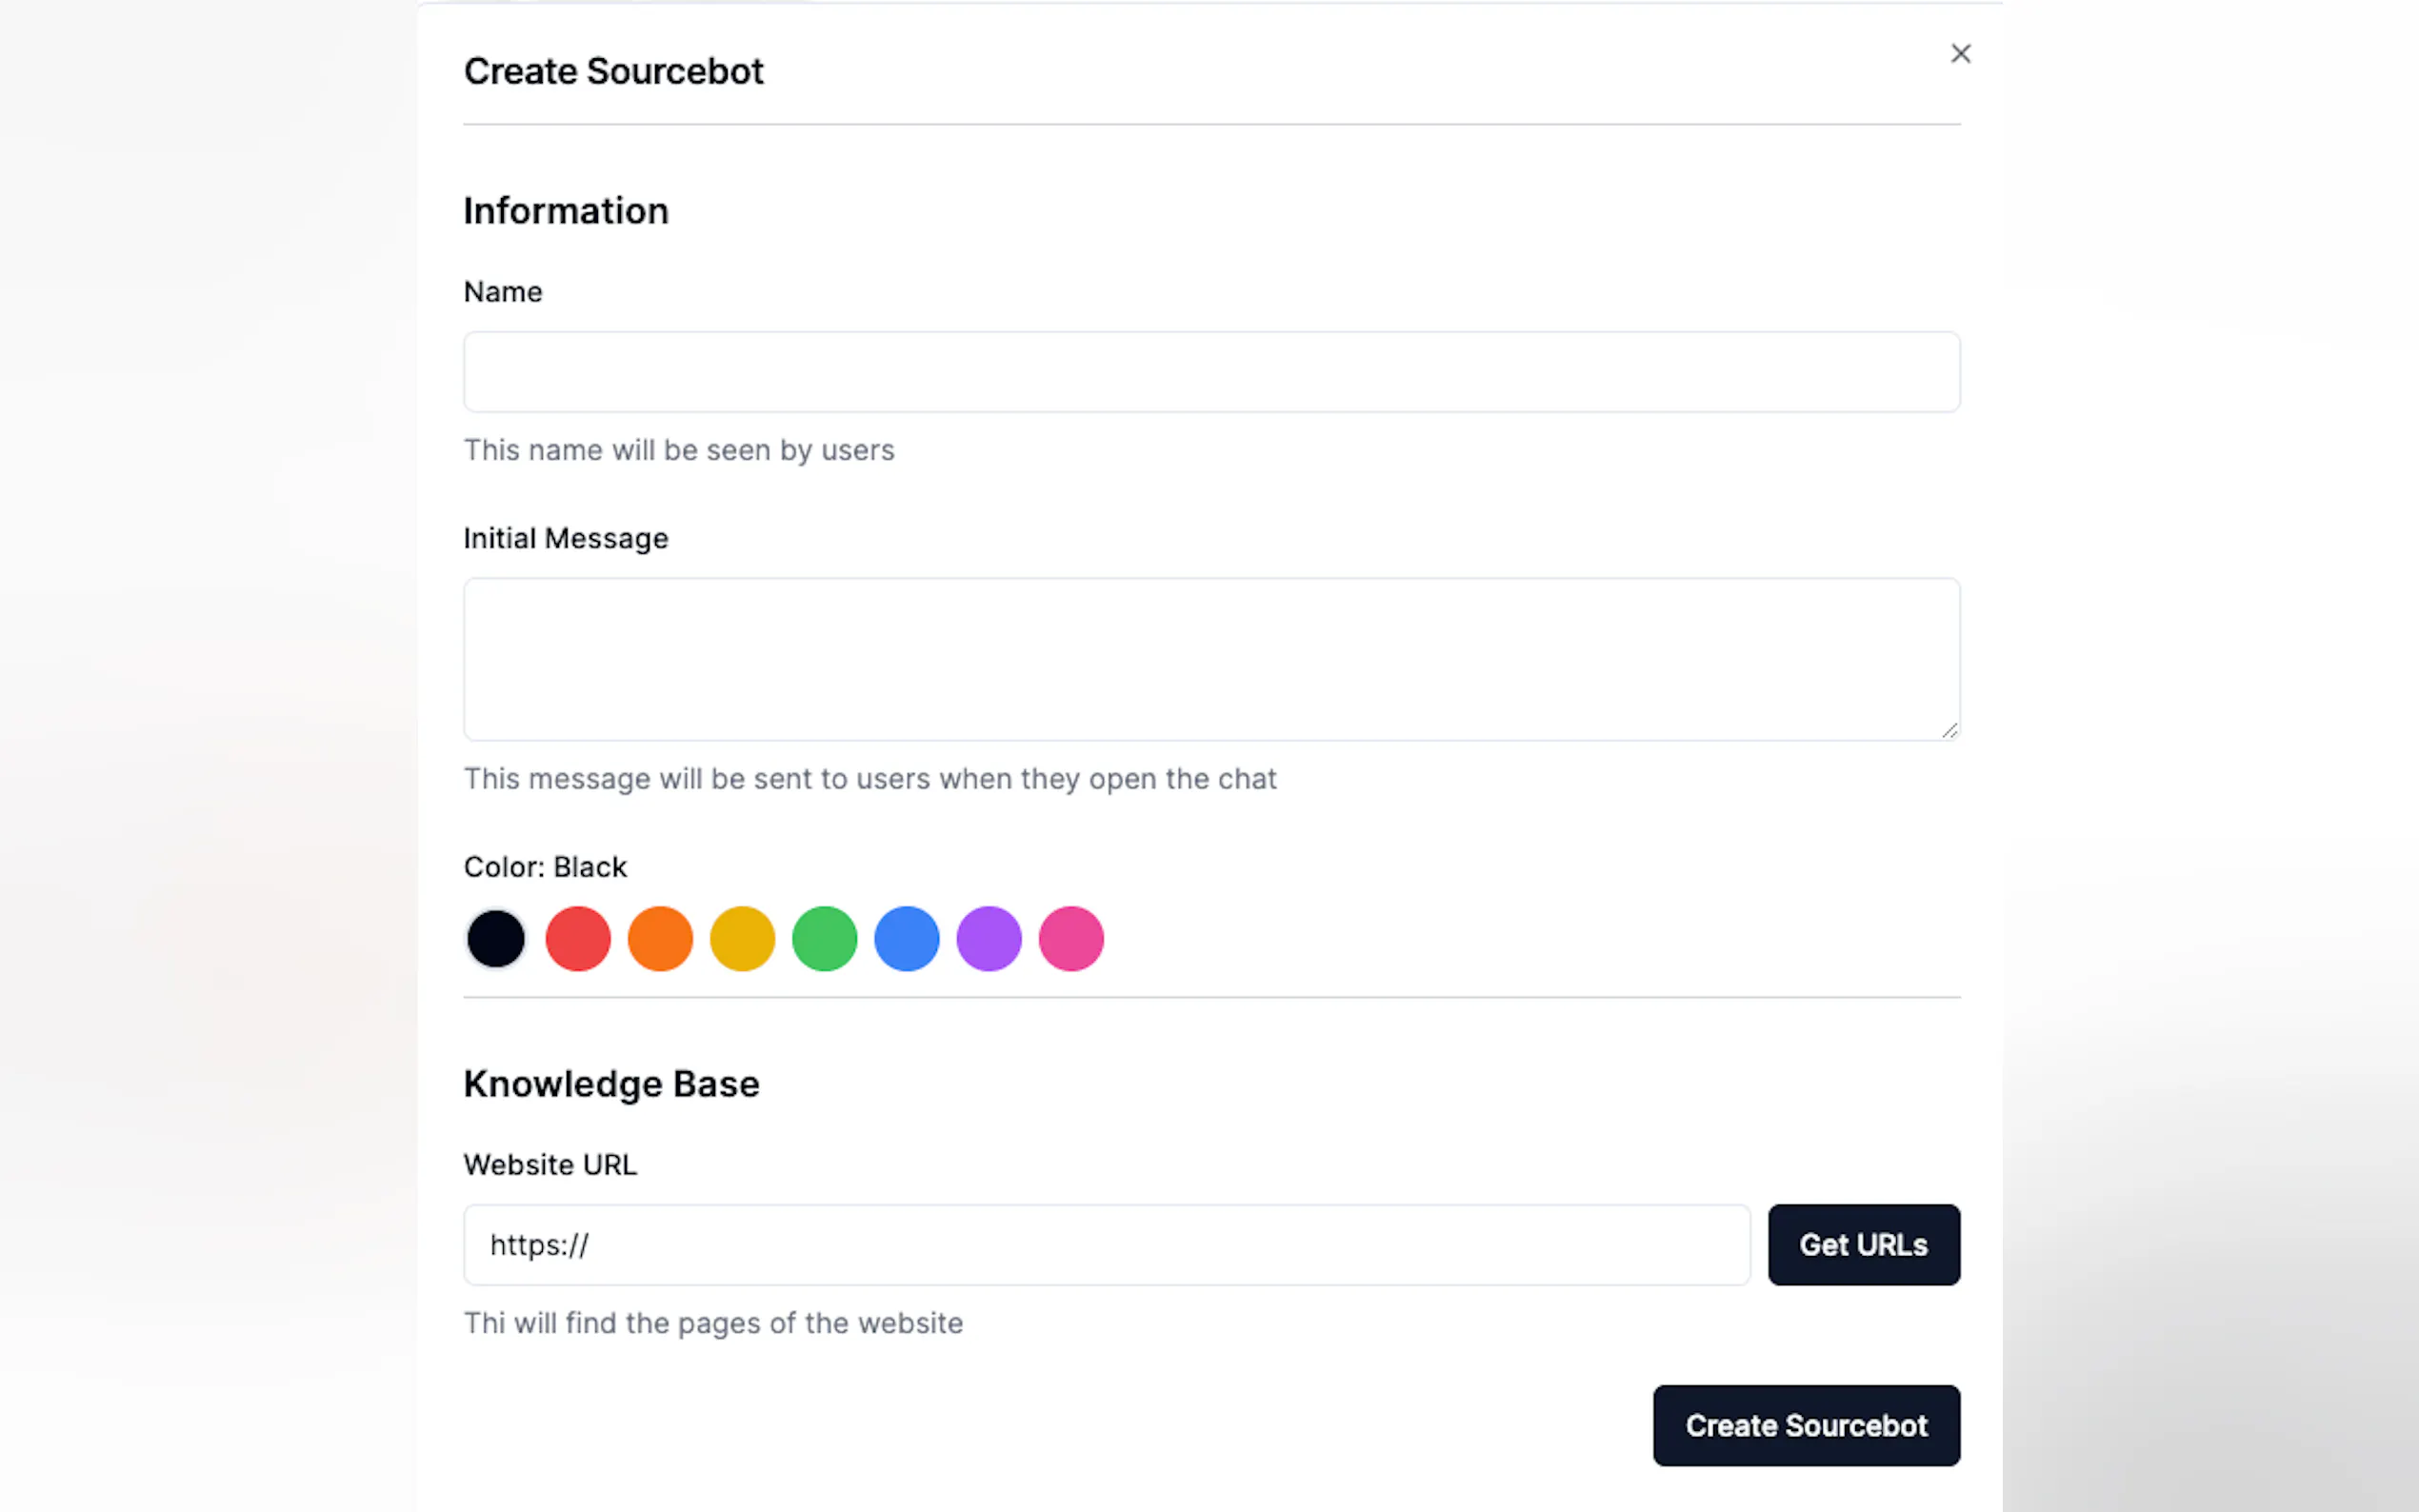
Task: Click the Initial Message text area
Action: pos(1211,659)
